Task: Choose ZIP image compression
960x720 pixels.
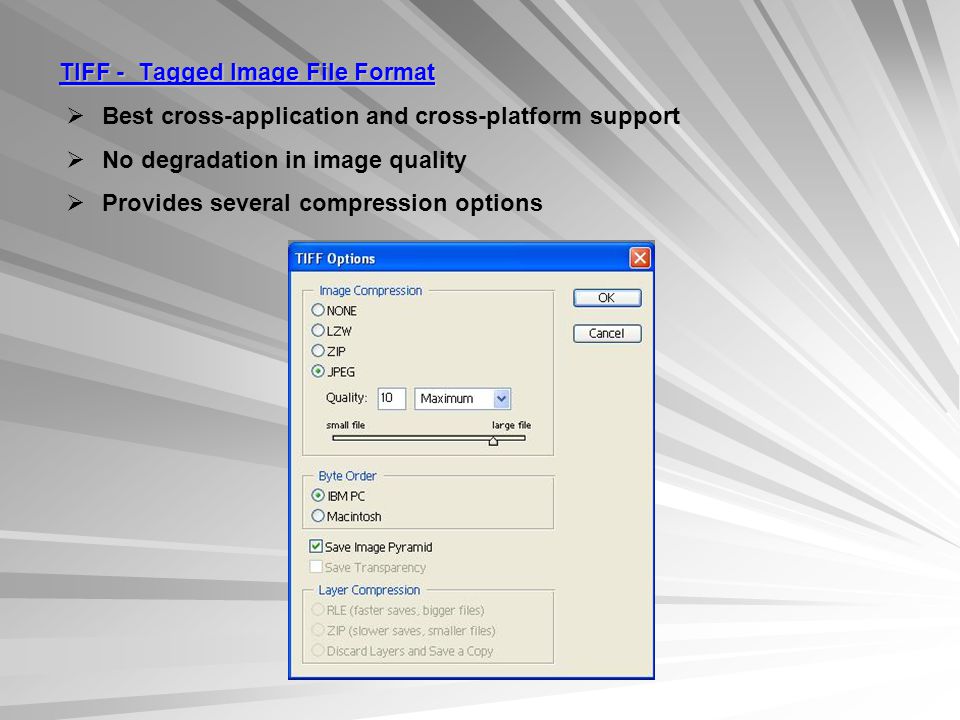Action: tap(318, 351)
